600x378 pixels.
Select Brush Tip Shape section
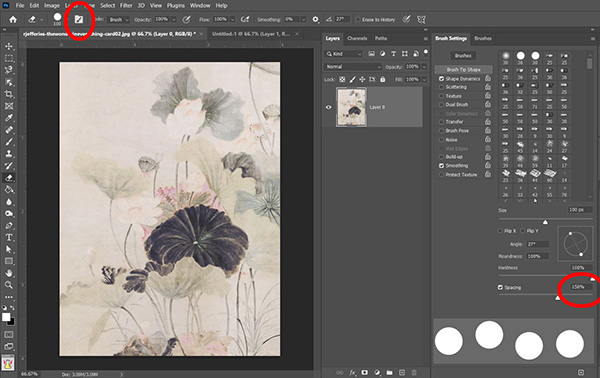pos(463,70)
